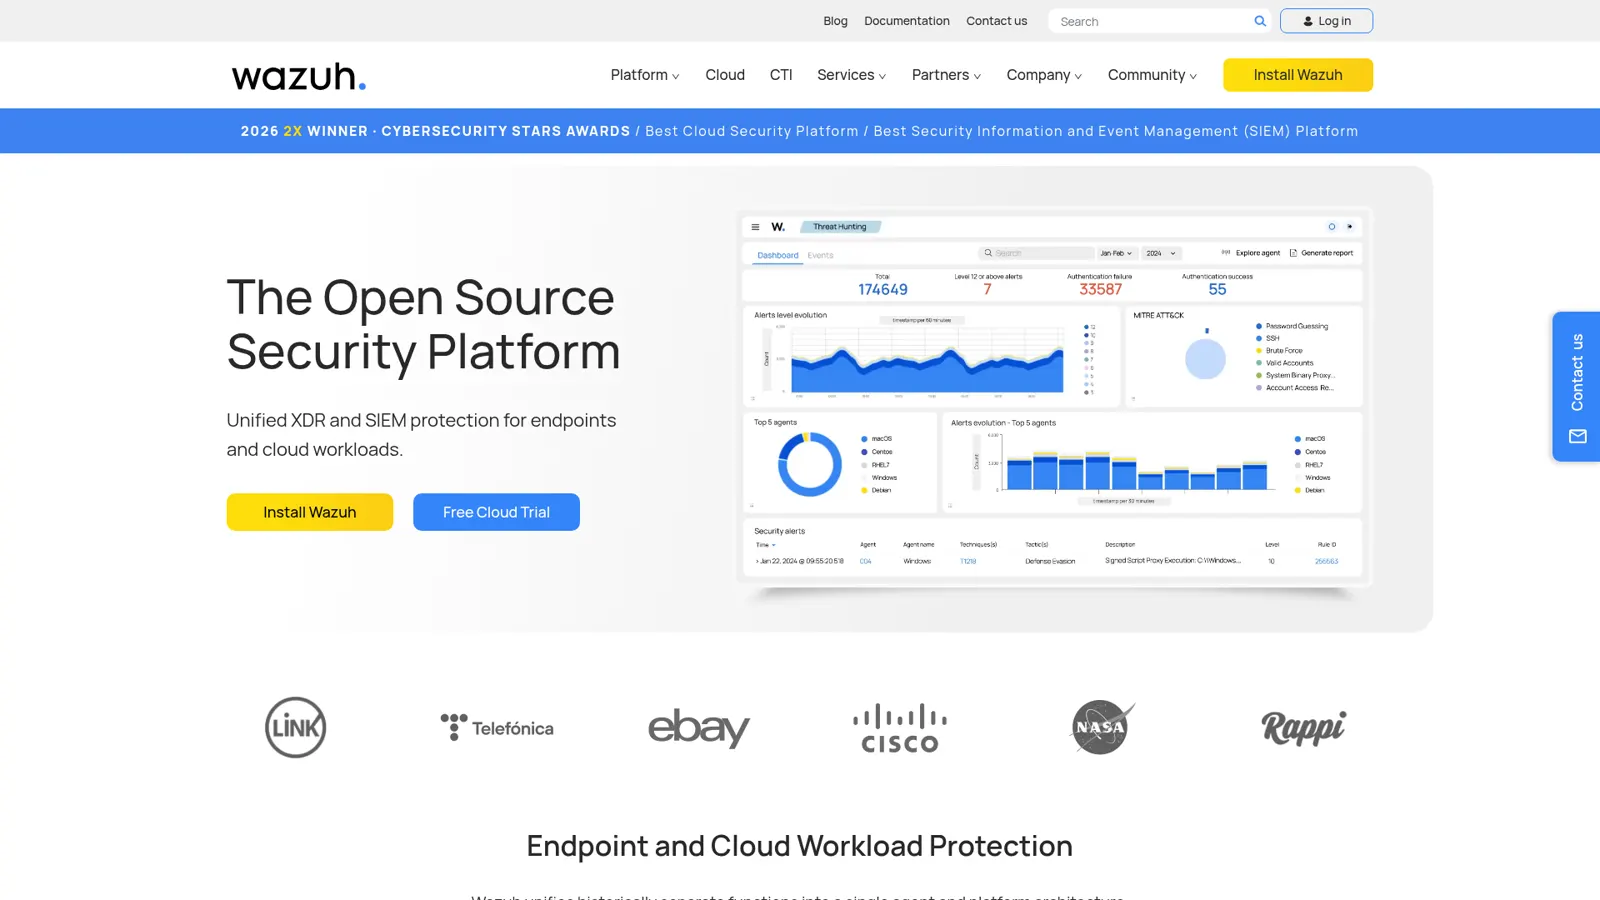The width and height of the screenshot is (1600, 900).
Task: Open the Documentation link
Action: click(x=907, y=21)
